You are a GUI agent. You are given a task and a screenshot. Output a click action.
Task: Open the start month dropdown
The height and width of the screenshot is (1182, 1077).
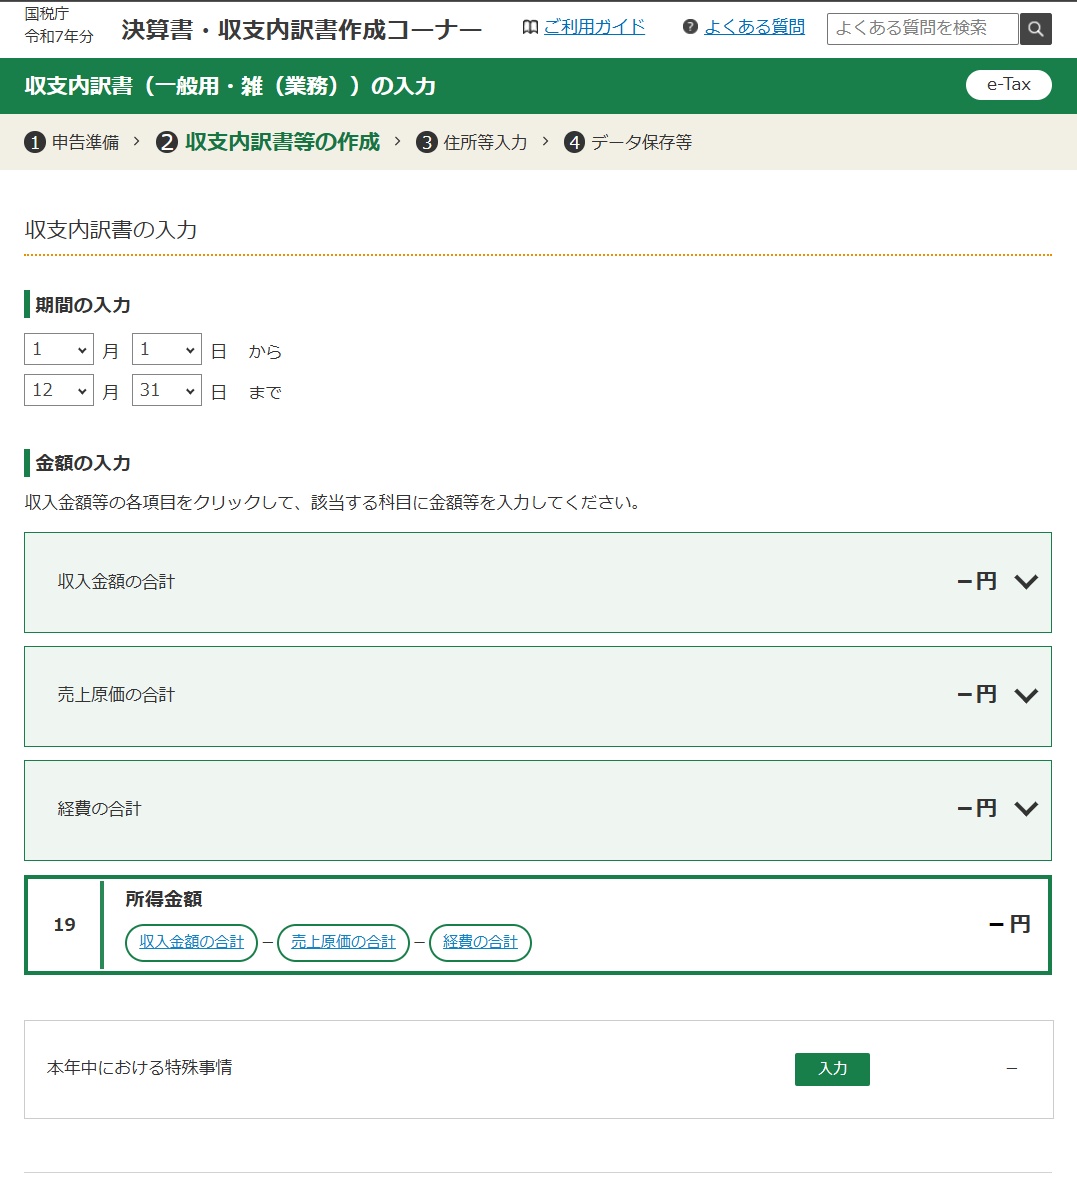click(59, 350)
